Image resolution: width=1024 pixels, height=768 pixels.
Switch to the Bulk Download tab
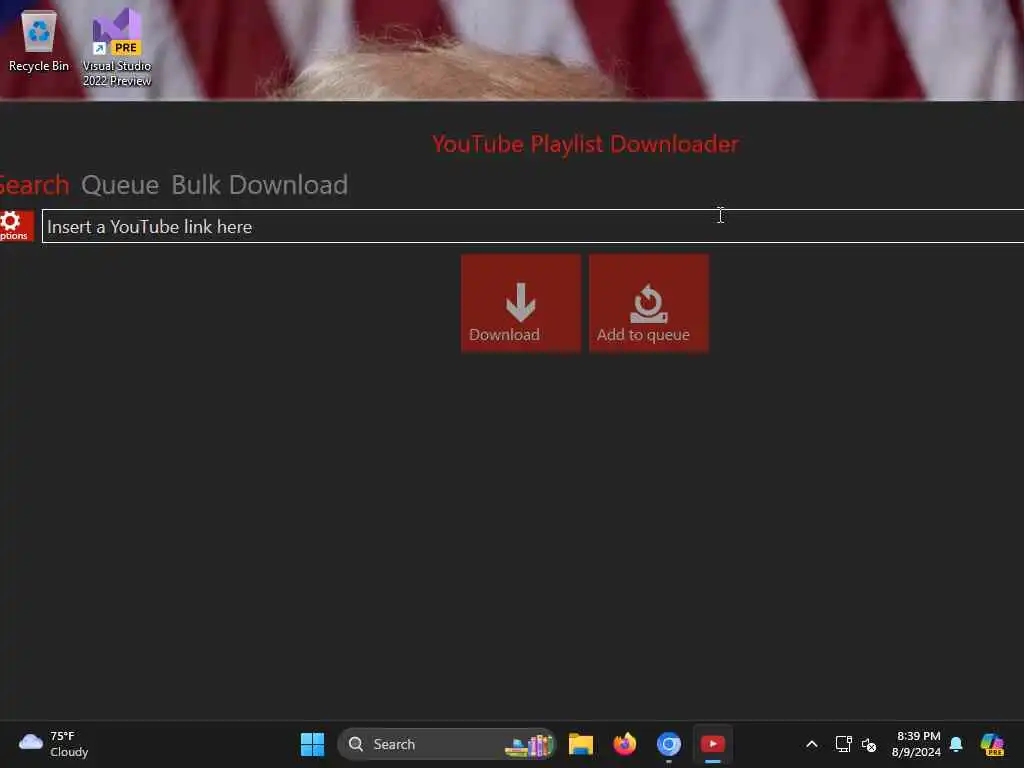point(259,185)
